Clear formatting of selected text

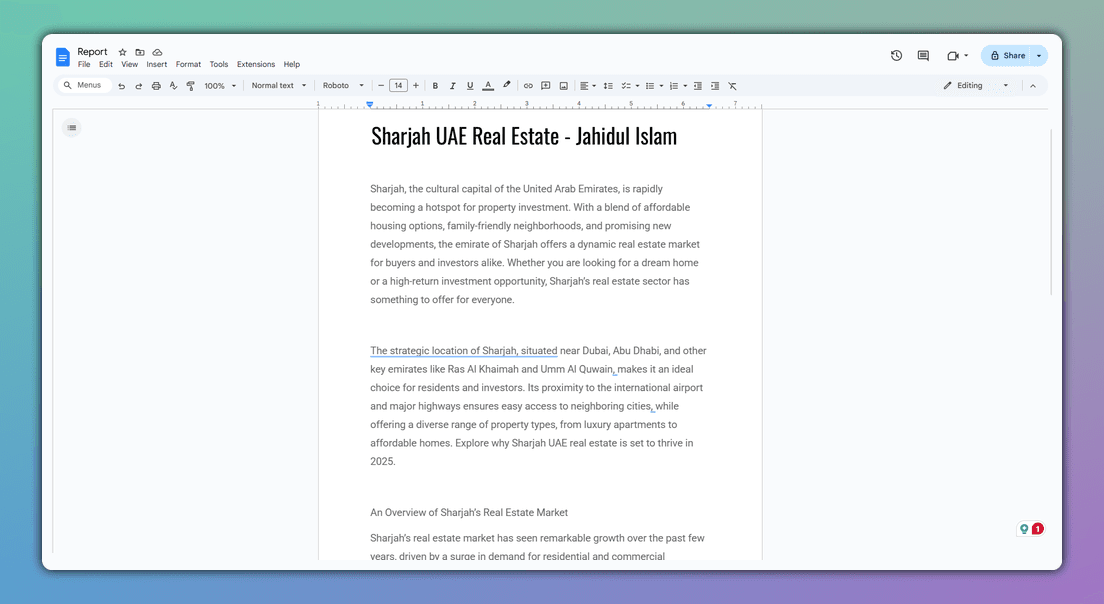732,85
